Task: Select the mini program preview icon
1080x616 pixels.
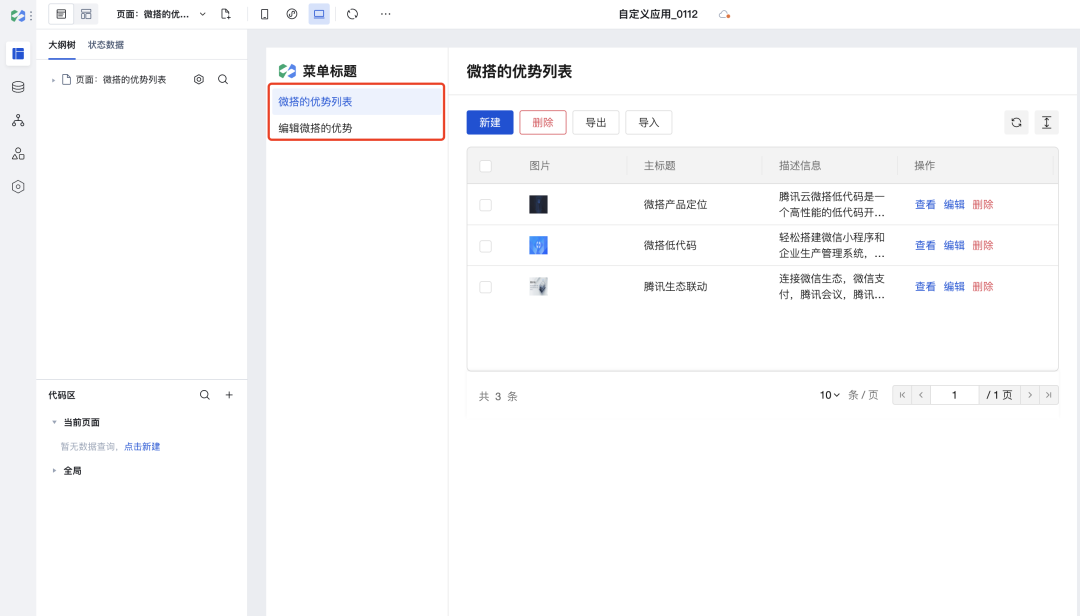Action: click(292, 14)
